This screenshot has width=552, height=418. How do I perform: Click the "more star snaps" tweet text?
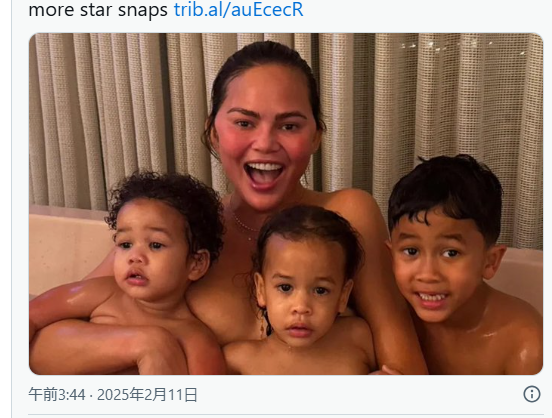98,9
